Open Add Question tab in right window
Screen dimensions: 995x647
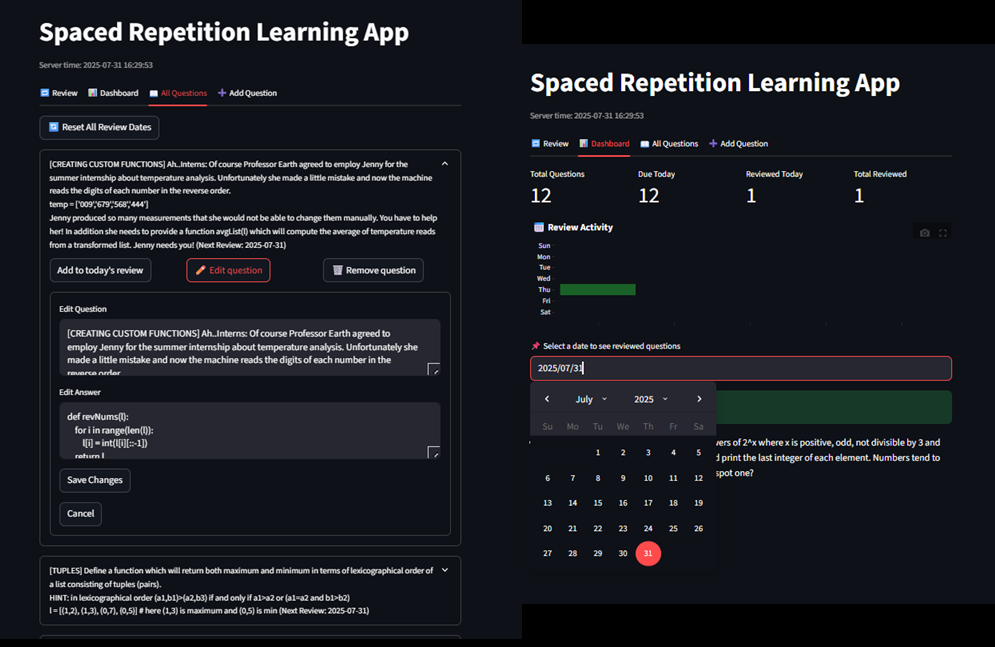tap(738, 143)
